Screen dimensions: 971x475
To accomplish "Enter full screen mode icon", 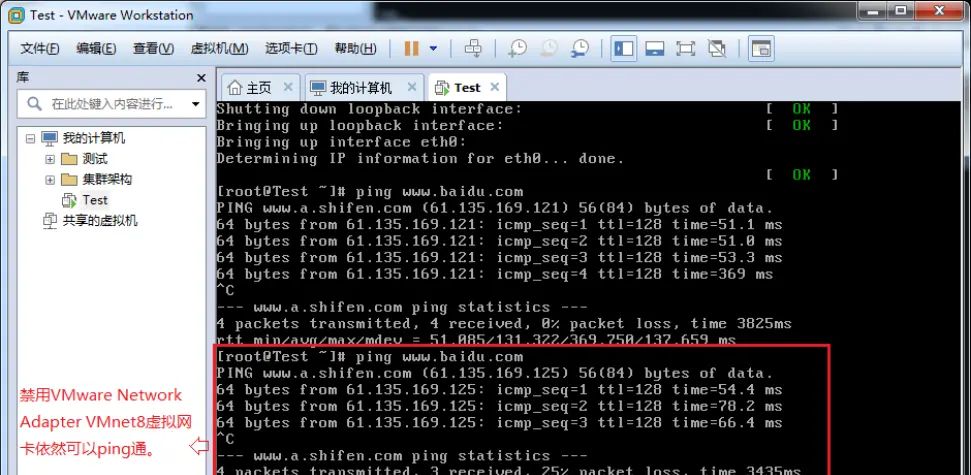I will [x=686, y=48].
